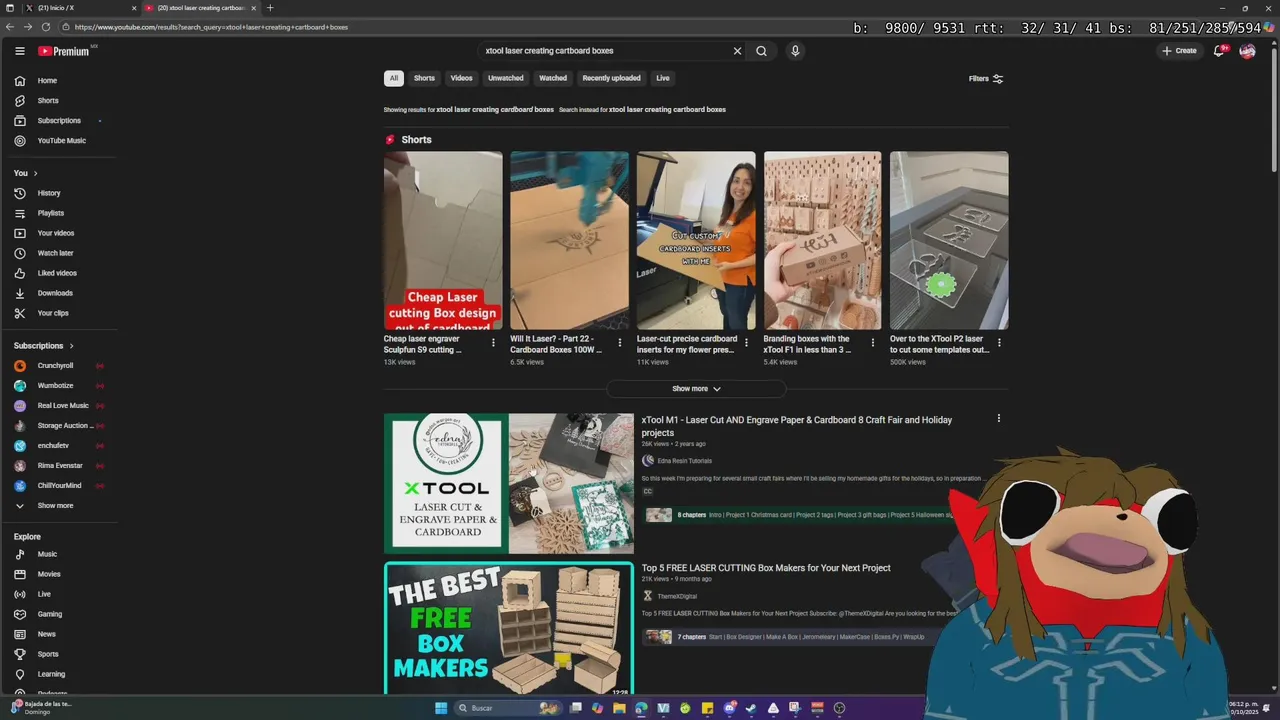Select the Live filter chip

click(663, 78)
